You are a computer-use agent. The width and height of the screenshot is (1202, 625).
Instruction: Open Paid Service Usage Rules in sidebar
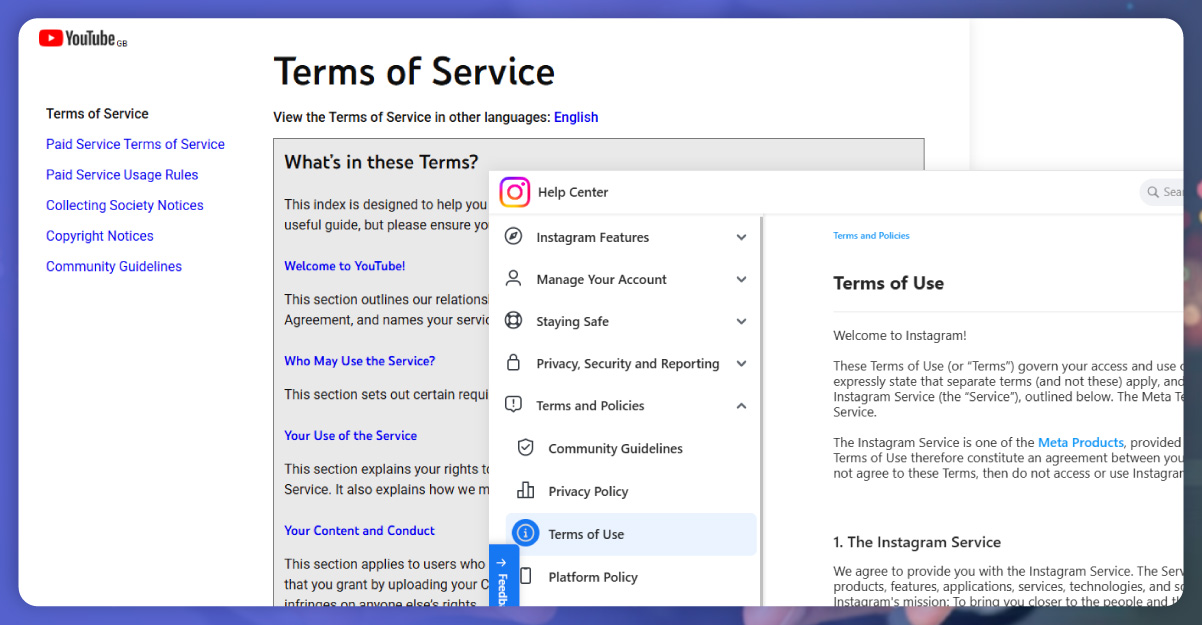122,175
